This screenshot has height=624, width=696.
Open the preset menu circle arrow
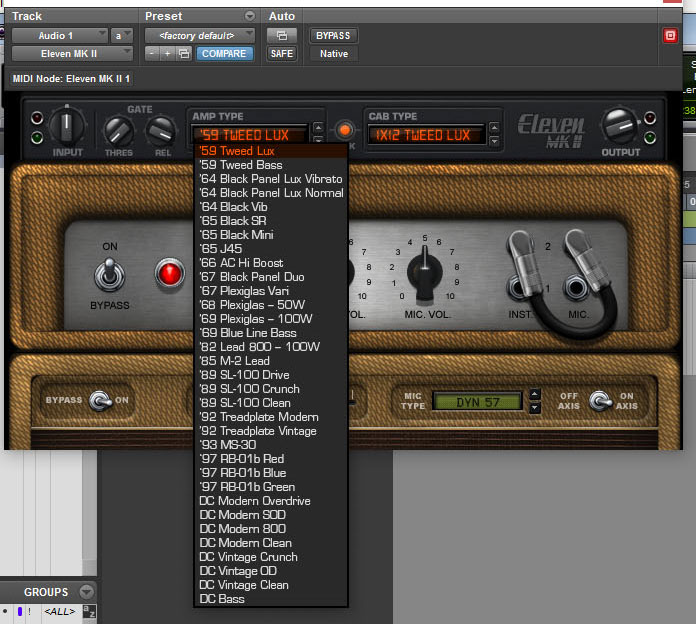250,16
